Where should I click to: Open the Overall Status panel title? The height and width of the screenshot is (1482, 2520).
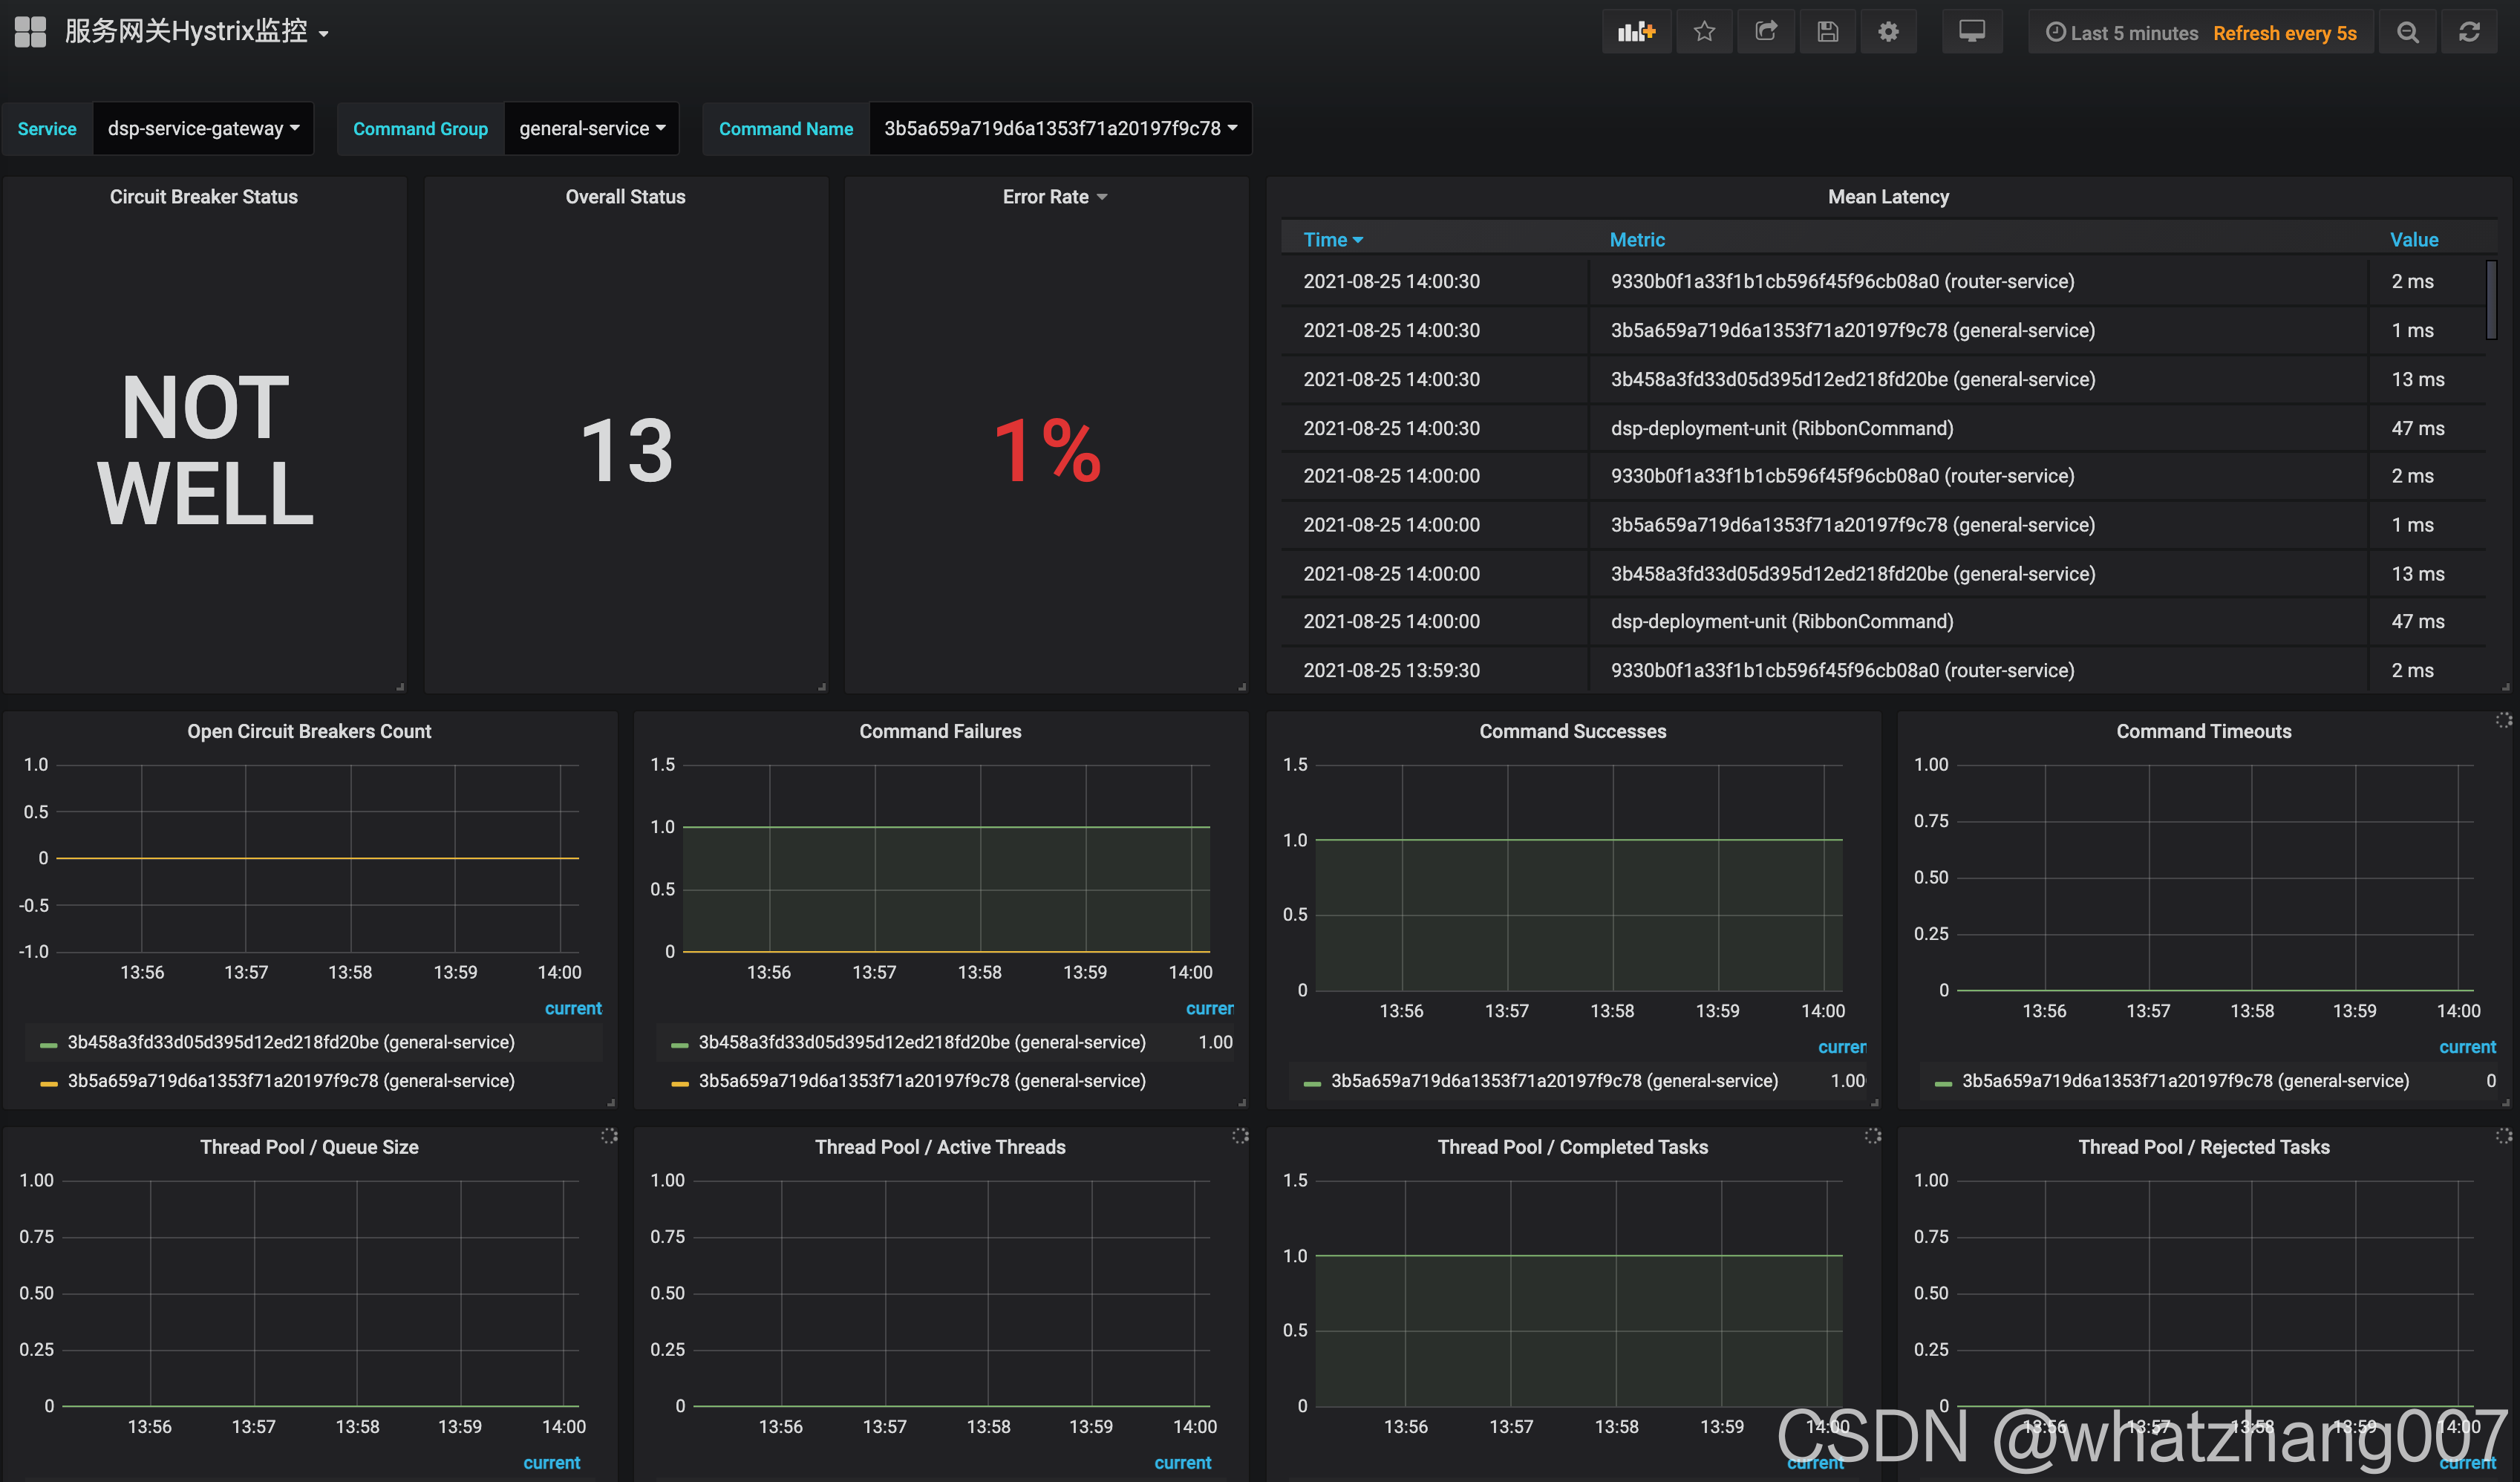coord(625,197)
